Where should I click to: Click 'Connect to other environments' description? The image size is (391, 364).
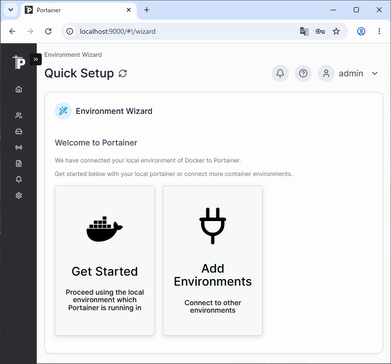213,307
